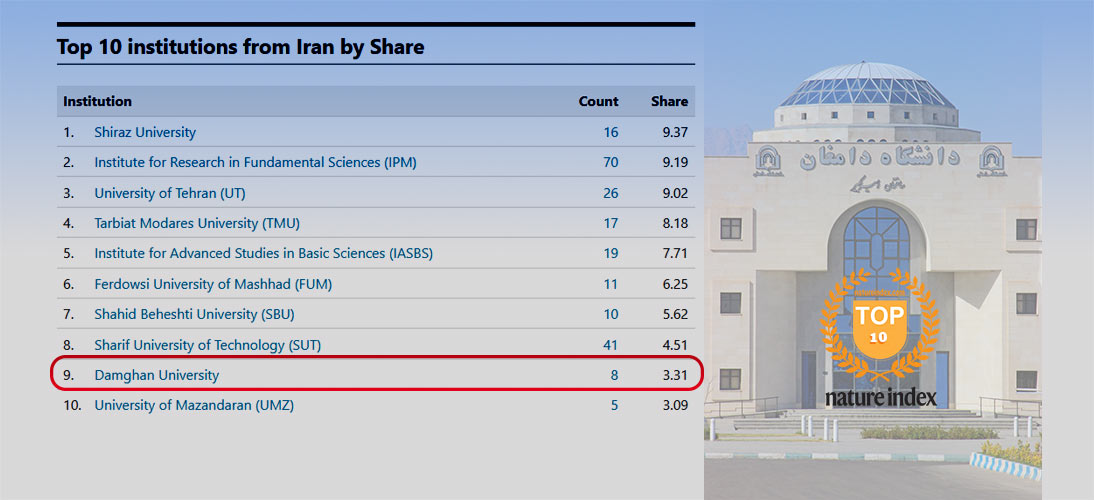Click the right university emblem on the building
Screen dimensions: 1094x500
[x=993, y=161]
